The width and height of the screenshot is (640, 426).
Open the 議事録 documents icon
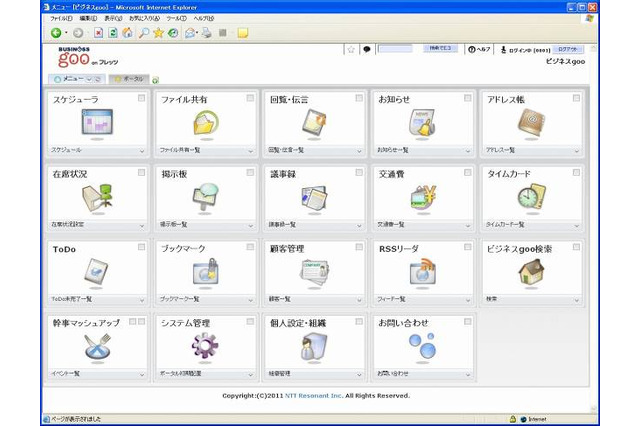coord(314,197)
